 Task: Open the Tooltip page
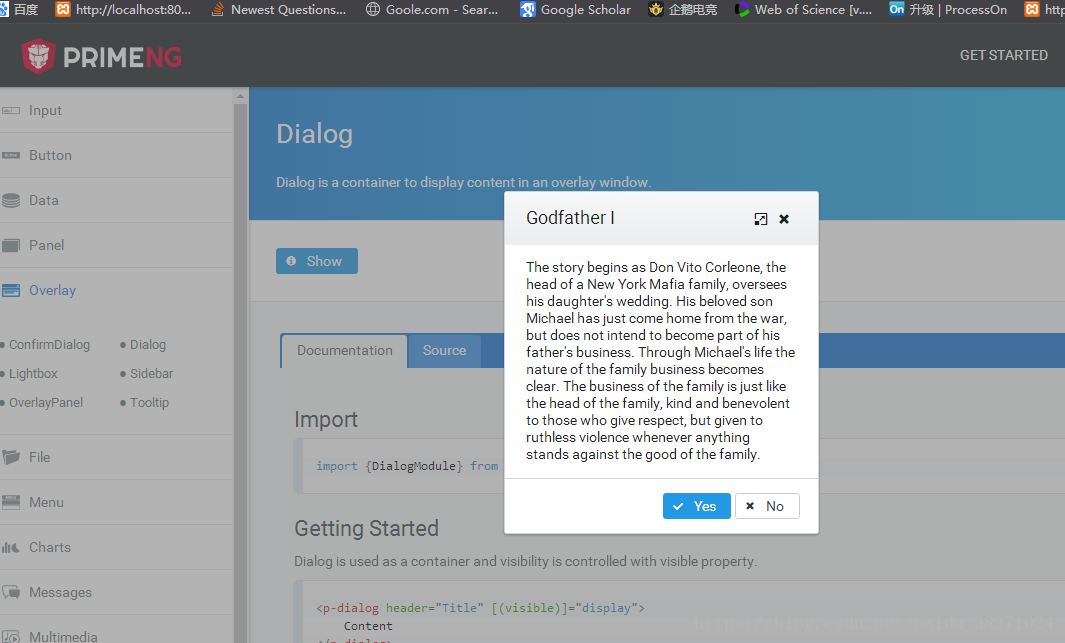(149, 403)
